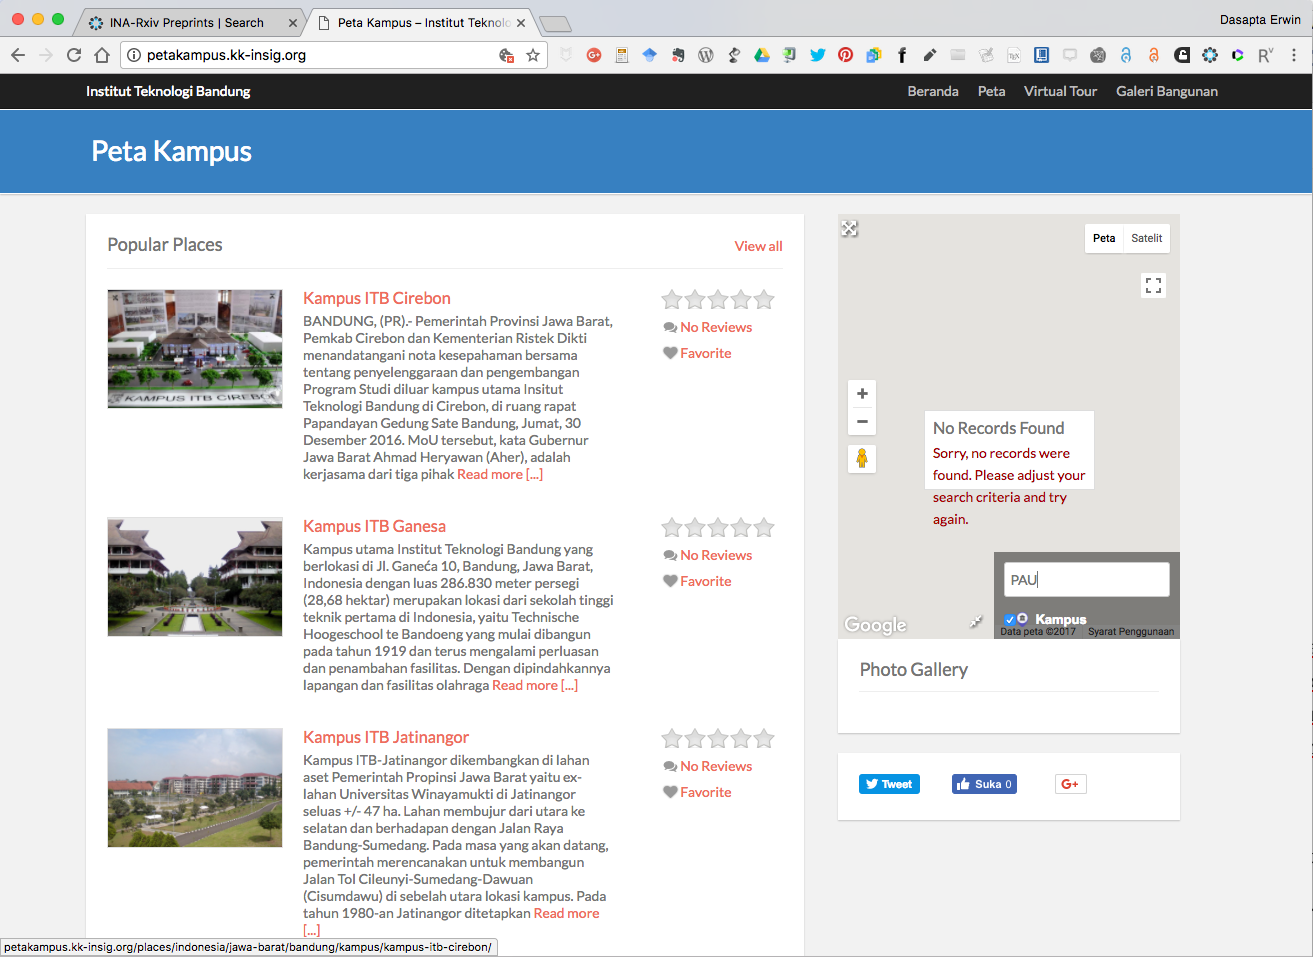Image resolution: width=1313 pixels, height=957 pixels.
Task: Click the Google+ share button
Action: pyautogui.click(x=1070, y=784)
